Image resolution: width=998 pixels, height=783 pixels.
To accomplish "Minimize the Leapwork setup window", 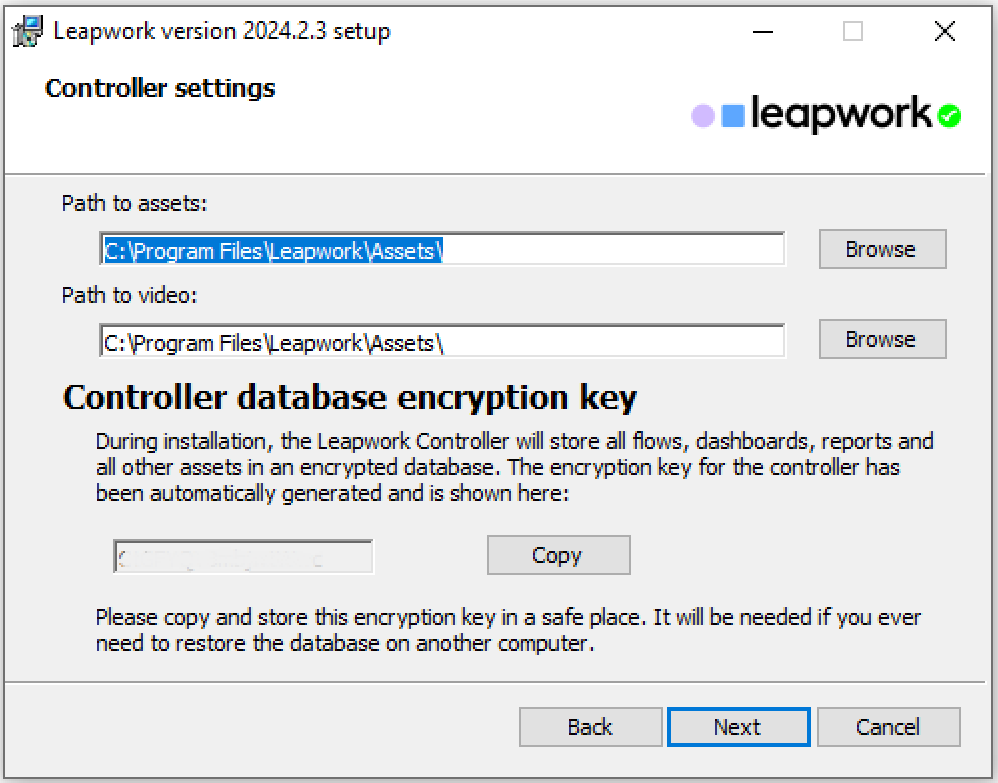I will pos(762,31).
